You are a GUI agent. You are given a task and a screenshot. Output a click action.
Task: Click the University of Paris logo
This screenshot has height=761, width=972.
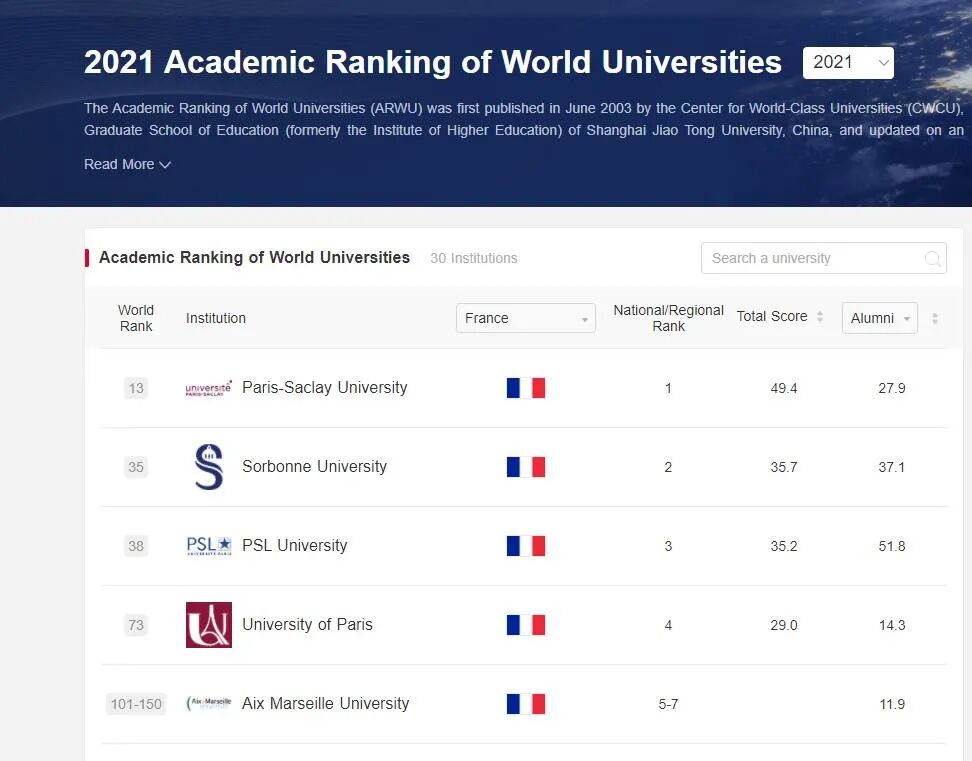coord(209,625)
